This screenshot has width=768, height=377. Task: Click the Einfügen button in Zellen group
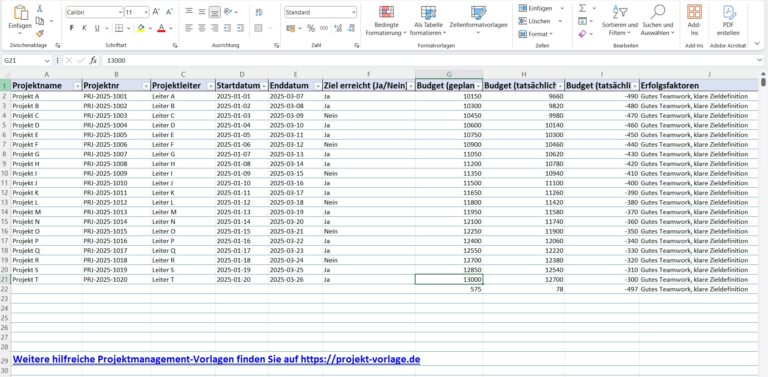point(536,8)
